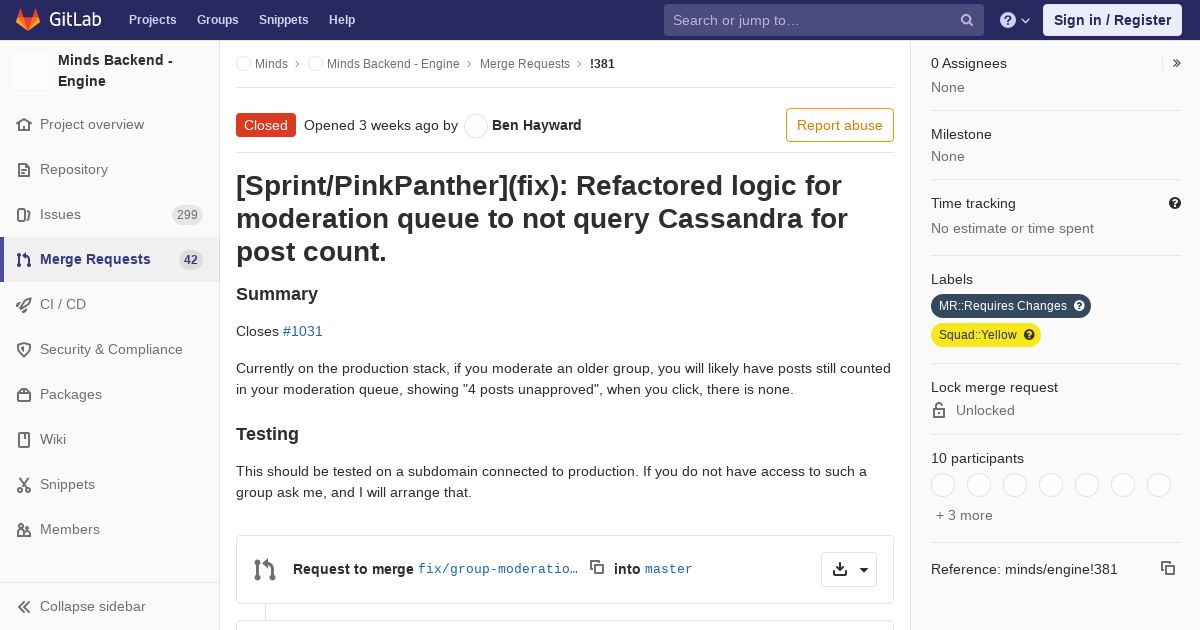The height and width of the screenshot is (630, 1200).
Task: Click the Issues sidebar icon
Action: (24, 215)
